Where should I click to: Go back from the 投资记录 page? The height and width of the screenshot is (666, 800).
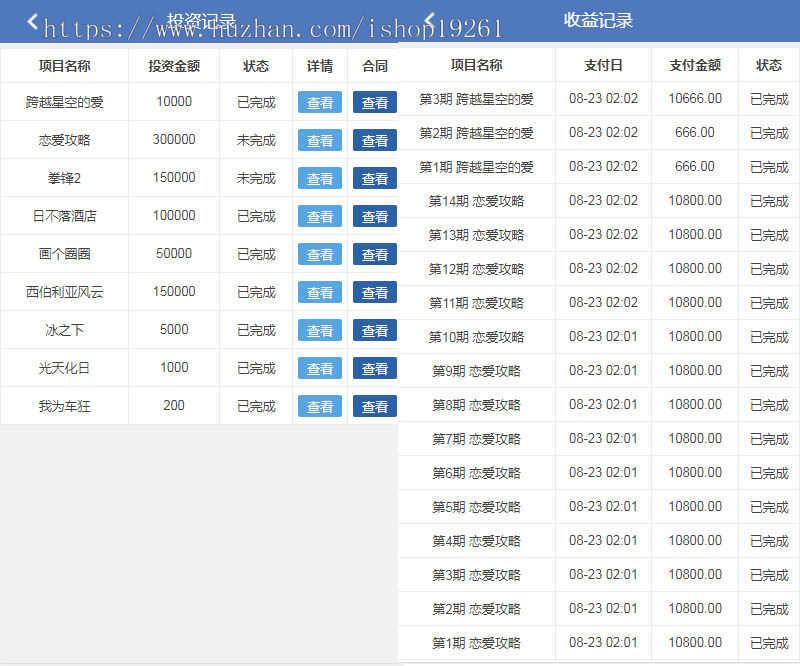click(33, 21)
